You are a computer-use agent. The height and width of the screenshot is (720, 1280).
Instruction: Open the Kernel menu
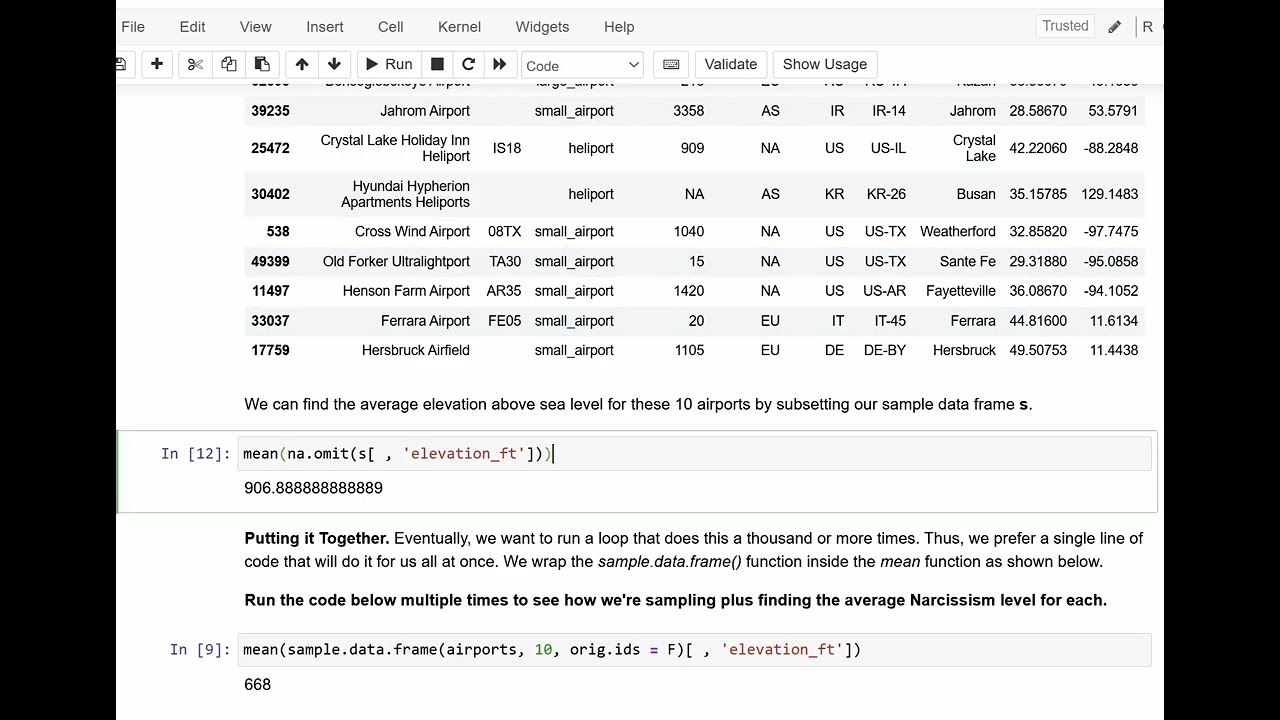click(459, 27)
